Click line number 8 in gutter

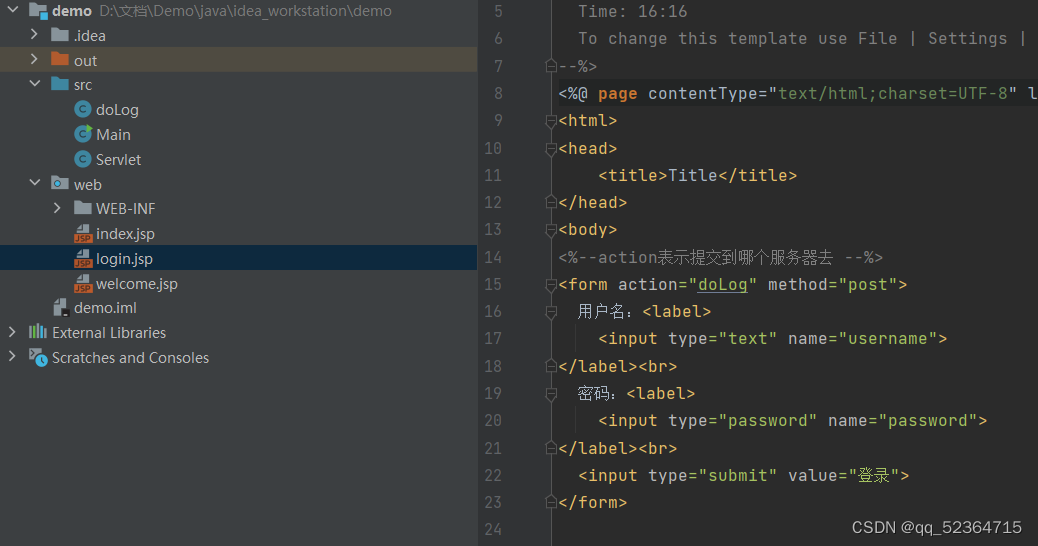coord(498,93)
